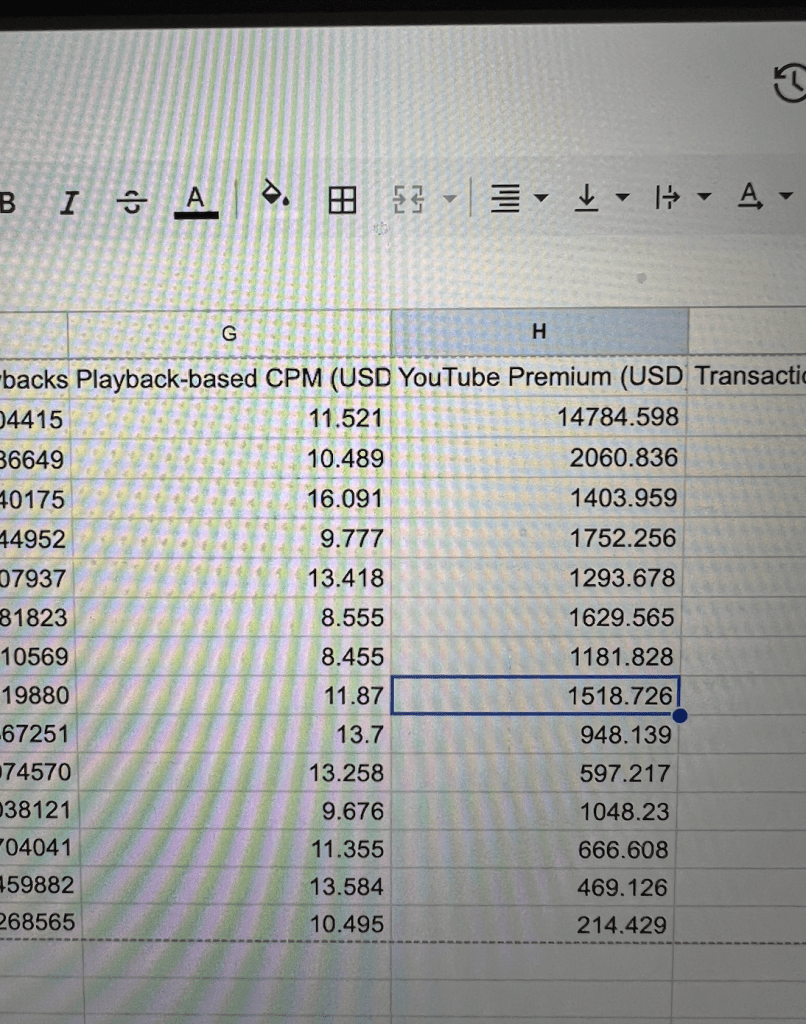
Task: Click the selected cell's fill handle
Action: (680, 715)
